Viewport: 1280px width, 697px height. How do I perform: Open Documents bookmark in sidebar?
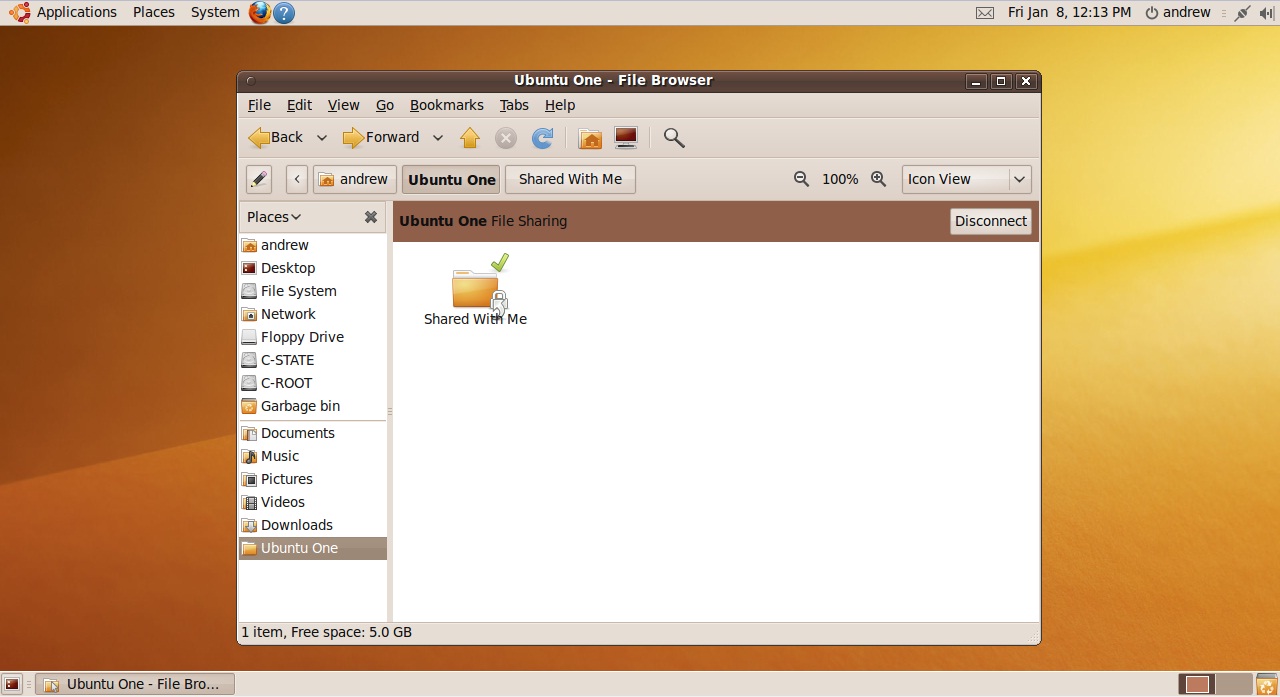point(312,433)
